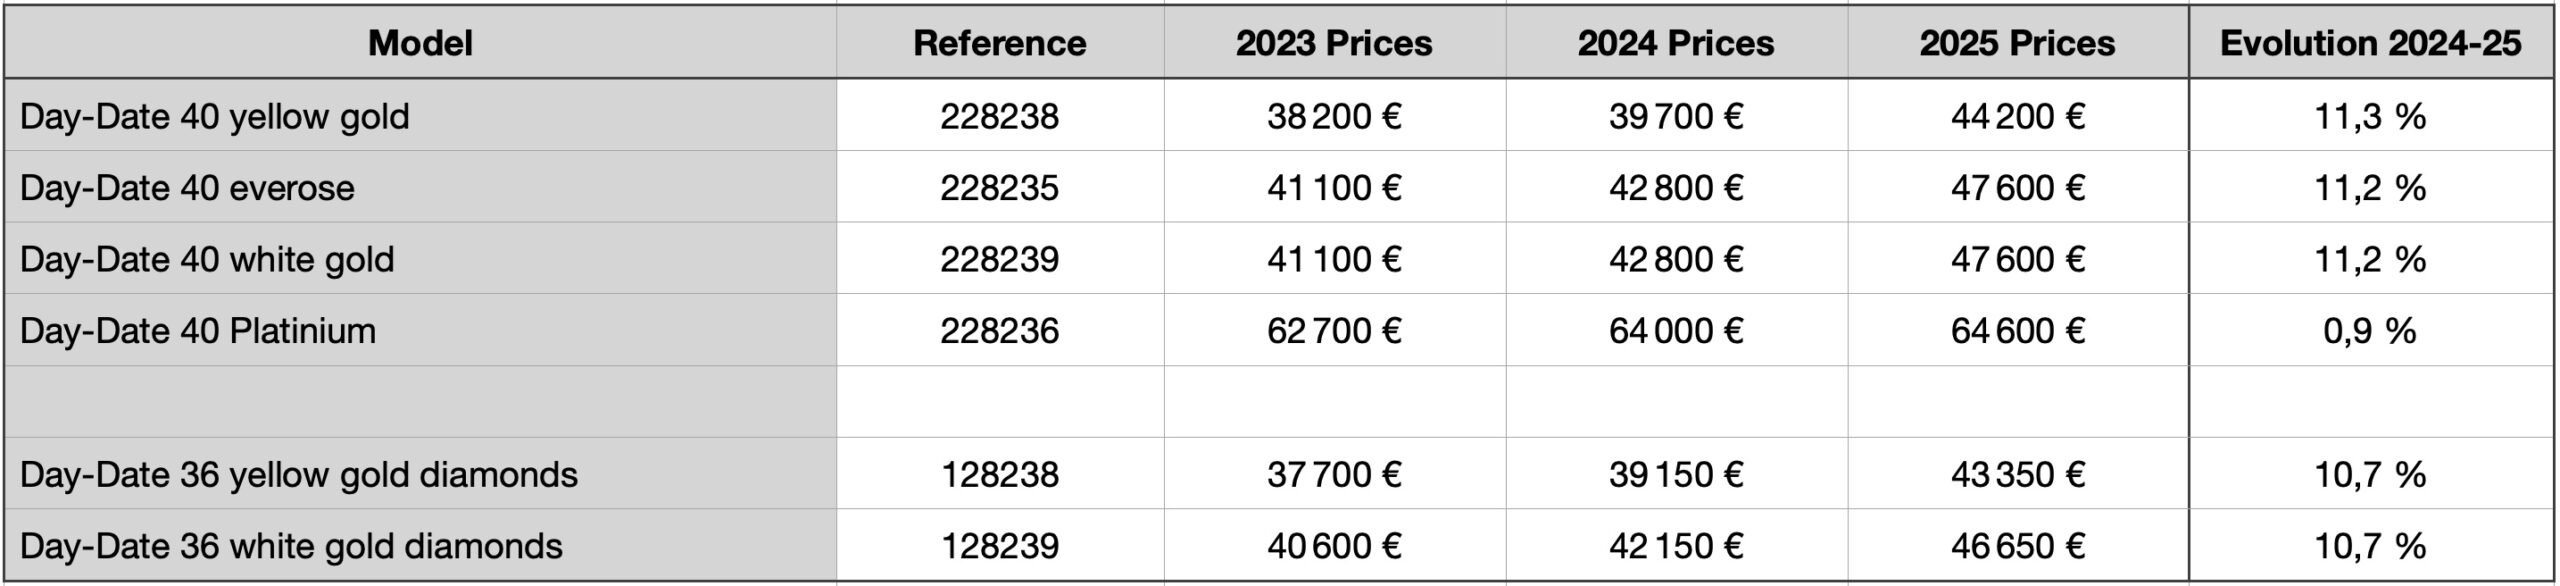Select the Day-Date 40 Platinium row label
2560x586 pixels.
click(x=420, y=330)
